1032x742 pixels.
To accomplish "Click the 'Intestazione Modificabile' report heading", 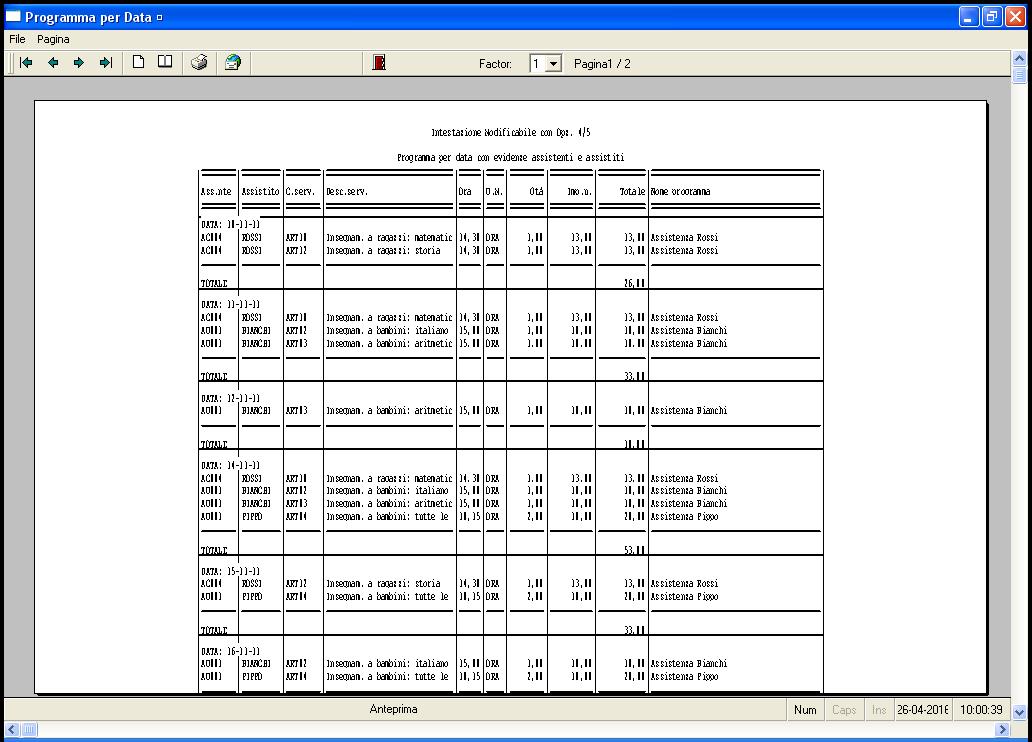I will coord(511,132).
